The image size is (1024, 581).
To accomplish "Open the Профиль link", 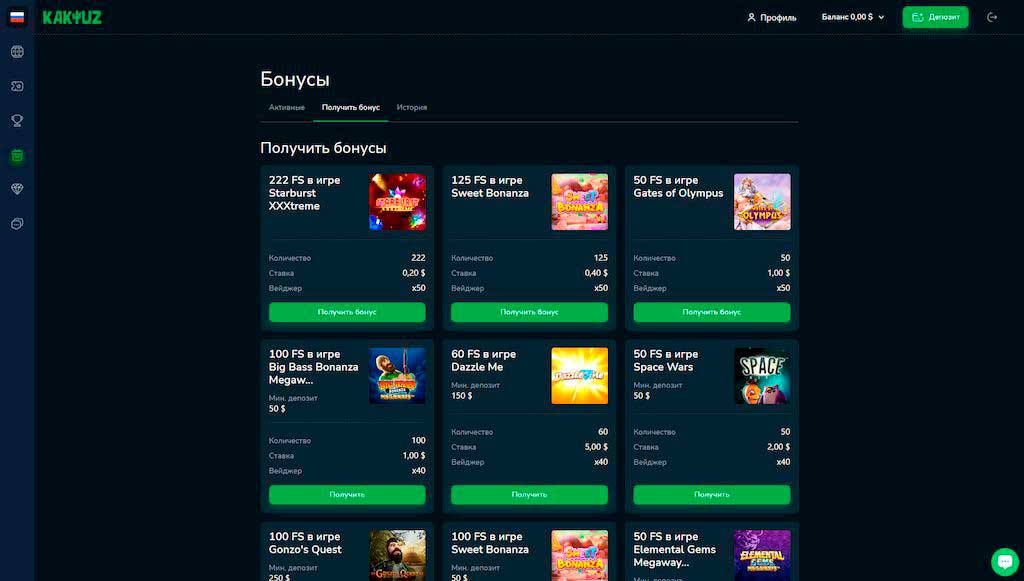I will (771, 18).
